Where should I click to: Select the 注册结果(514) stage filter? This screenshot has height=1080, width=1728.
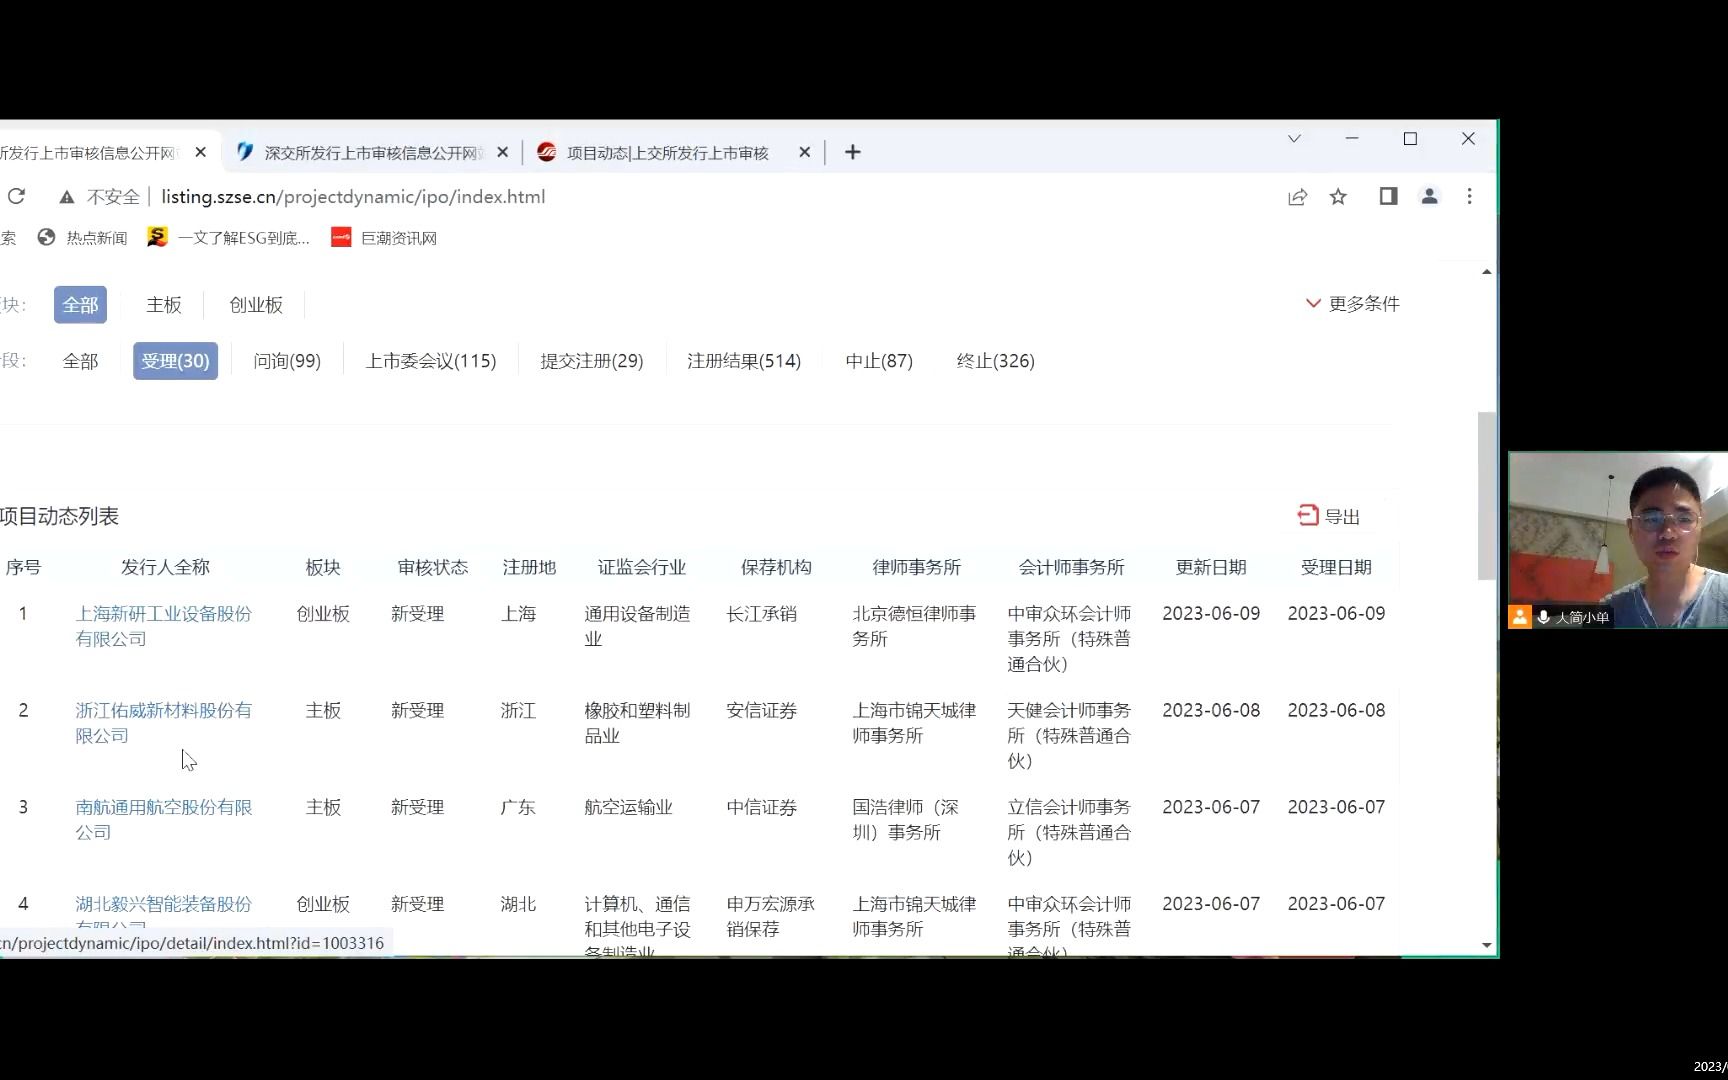(x=744, y=361)
